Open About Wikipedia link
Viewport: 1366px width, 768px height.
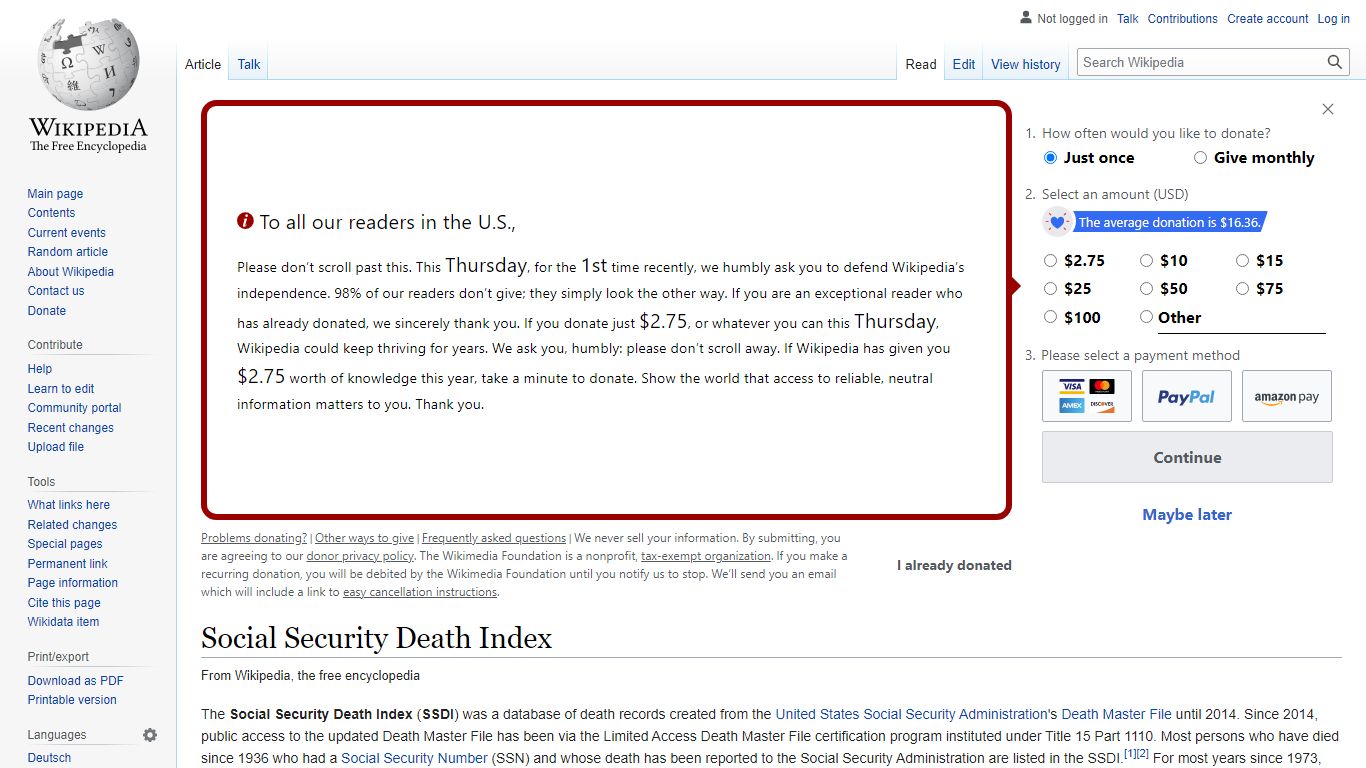coord(71,272)
